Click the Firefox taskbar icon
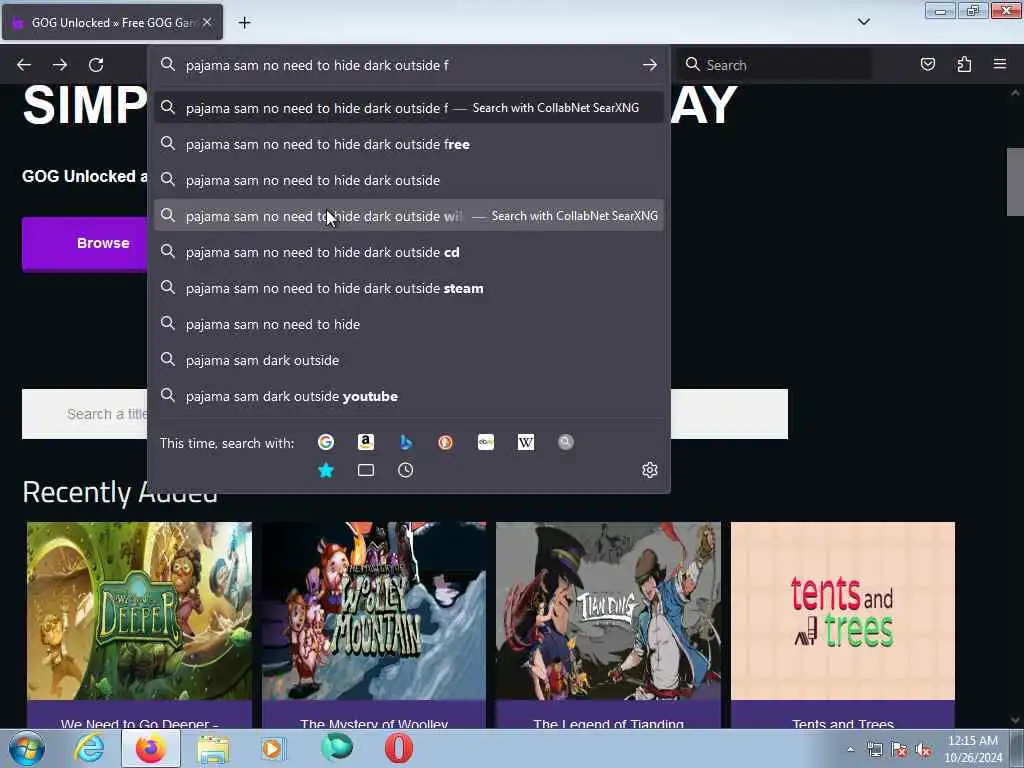Viewport: 1024px width, 768px height. pyautogui.click(x=150, y=748)
